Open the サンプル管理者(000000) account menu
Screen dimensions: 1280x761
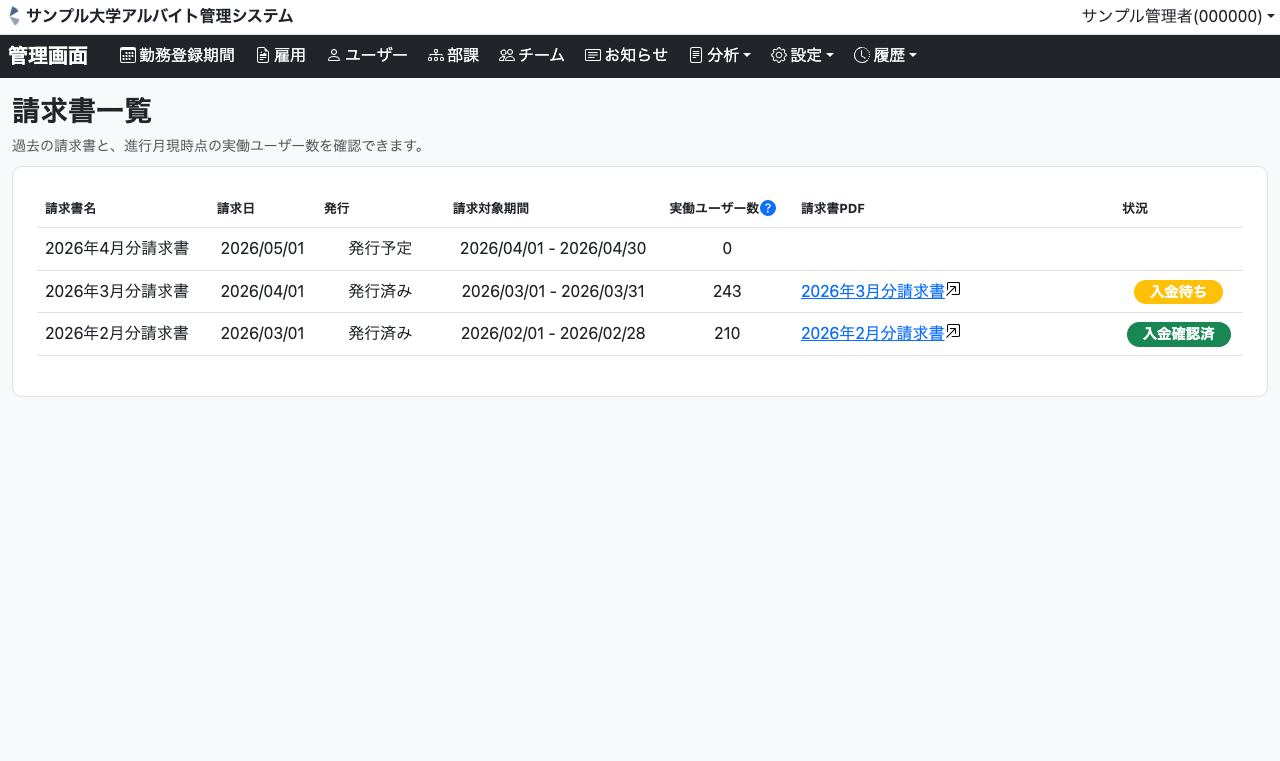(1178, 16)
